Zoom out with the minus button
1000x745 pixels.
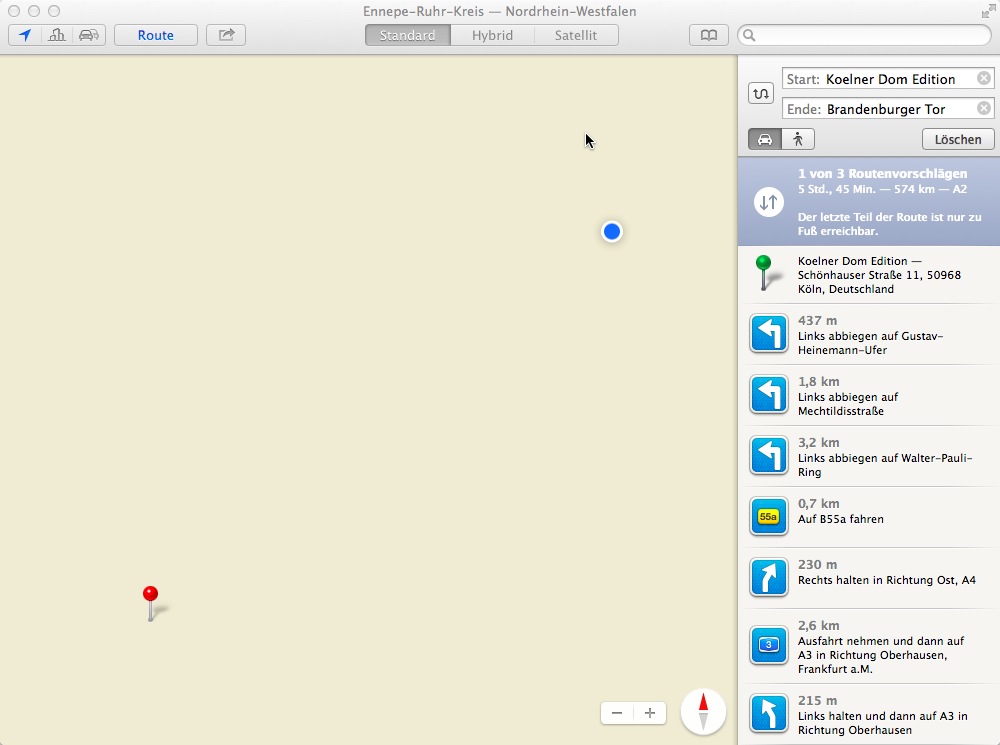click(617, 713)
